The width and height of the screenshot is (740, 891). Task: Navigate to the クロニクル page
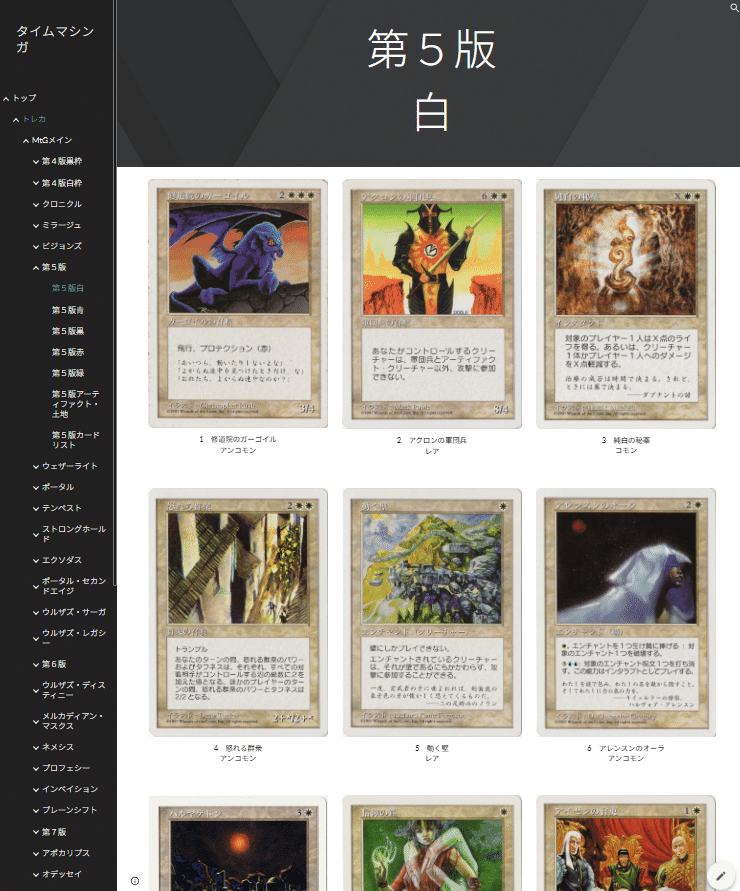point(62,204)
